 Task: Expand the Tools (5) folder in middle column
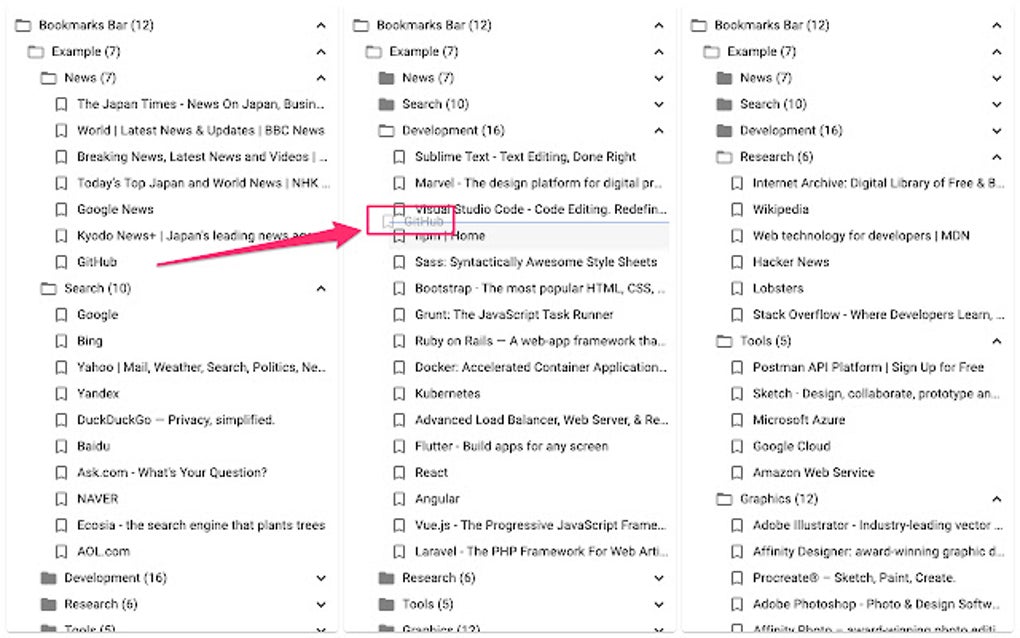coord(658,603)
